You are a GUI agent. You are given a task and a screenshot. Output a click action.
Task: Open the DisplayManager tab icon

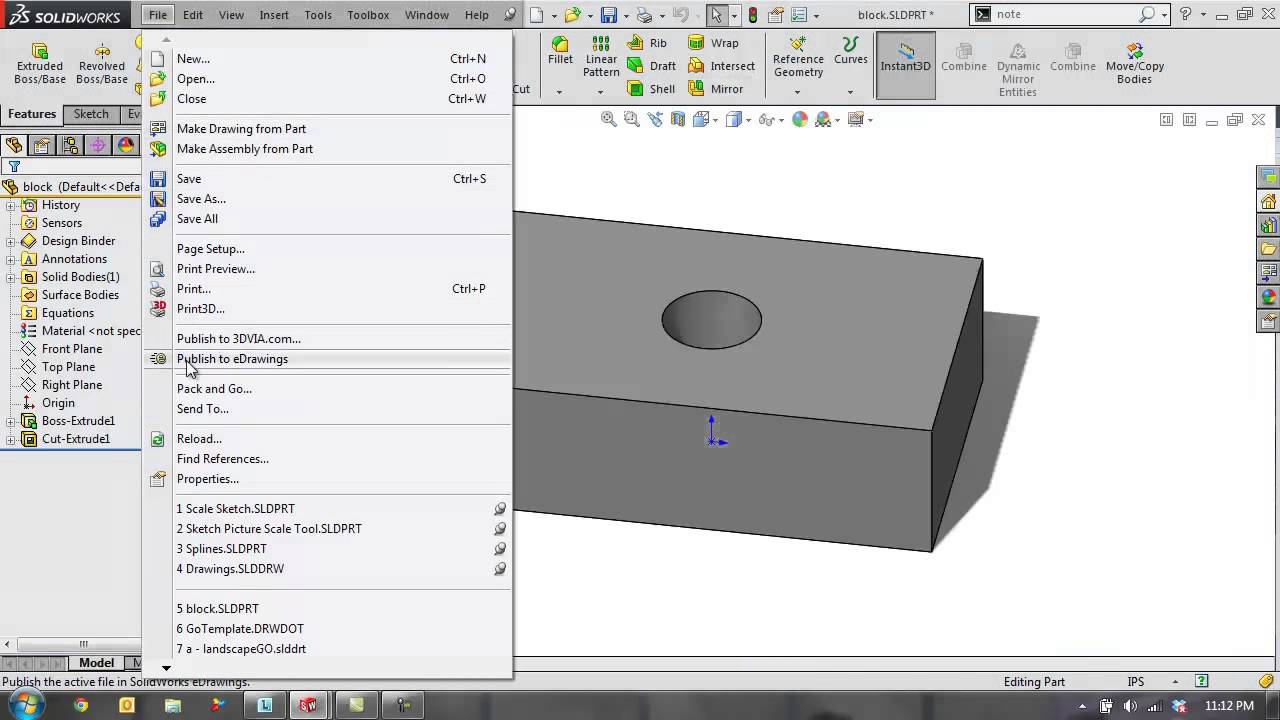pos(126,145)
